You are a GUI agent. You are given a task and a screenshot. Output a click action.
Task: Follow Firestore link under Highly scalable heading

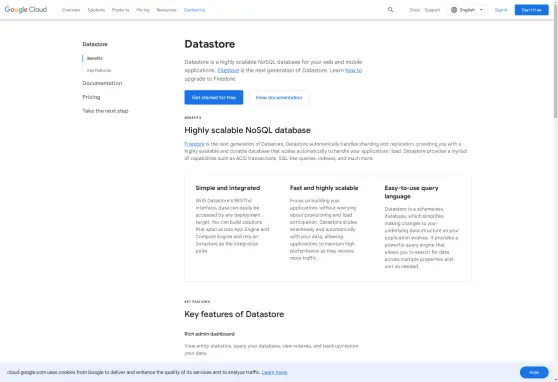click(x=194, y=144)
